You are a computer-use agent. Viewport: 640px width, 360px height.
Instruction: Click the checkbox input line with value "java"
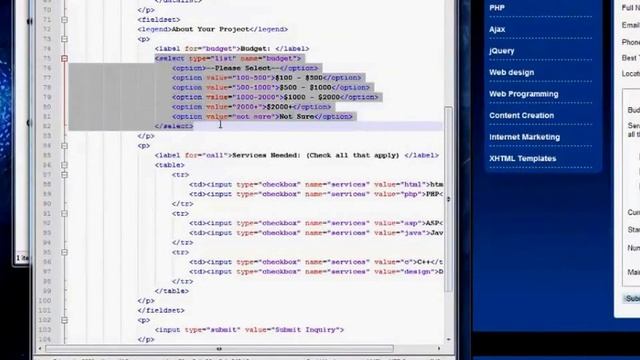(316, 233)
